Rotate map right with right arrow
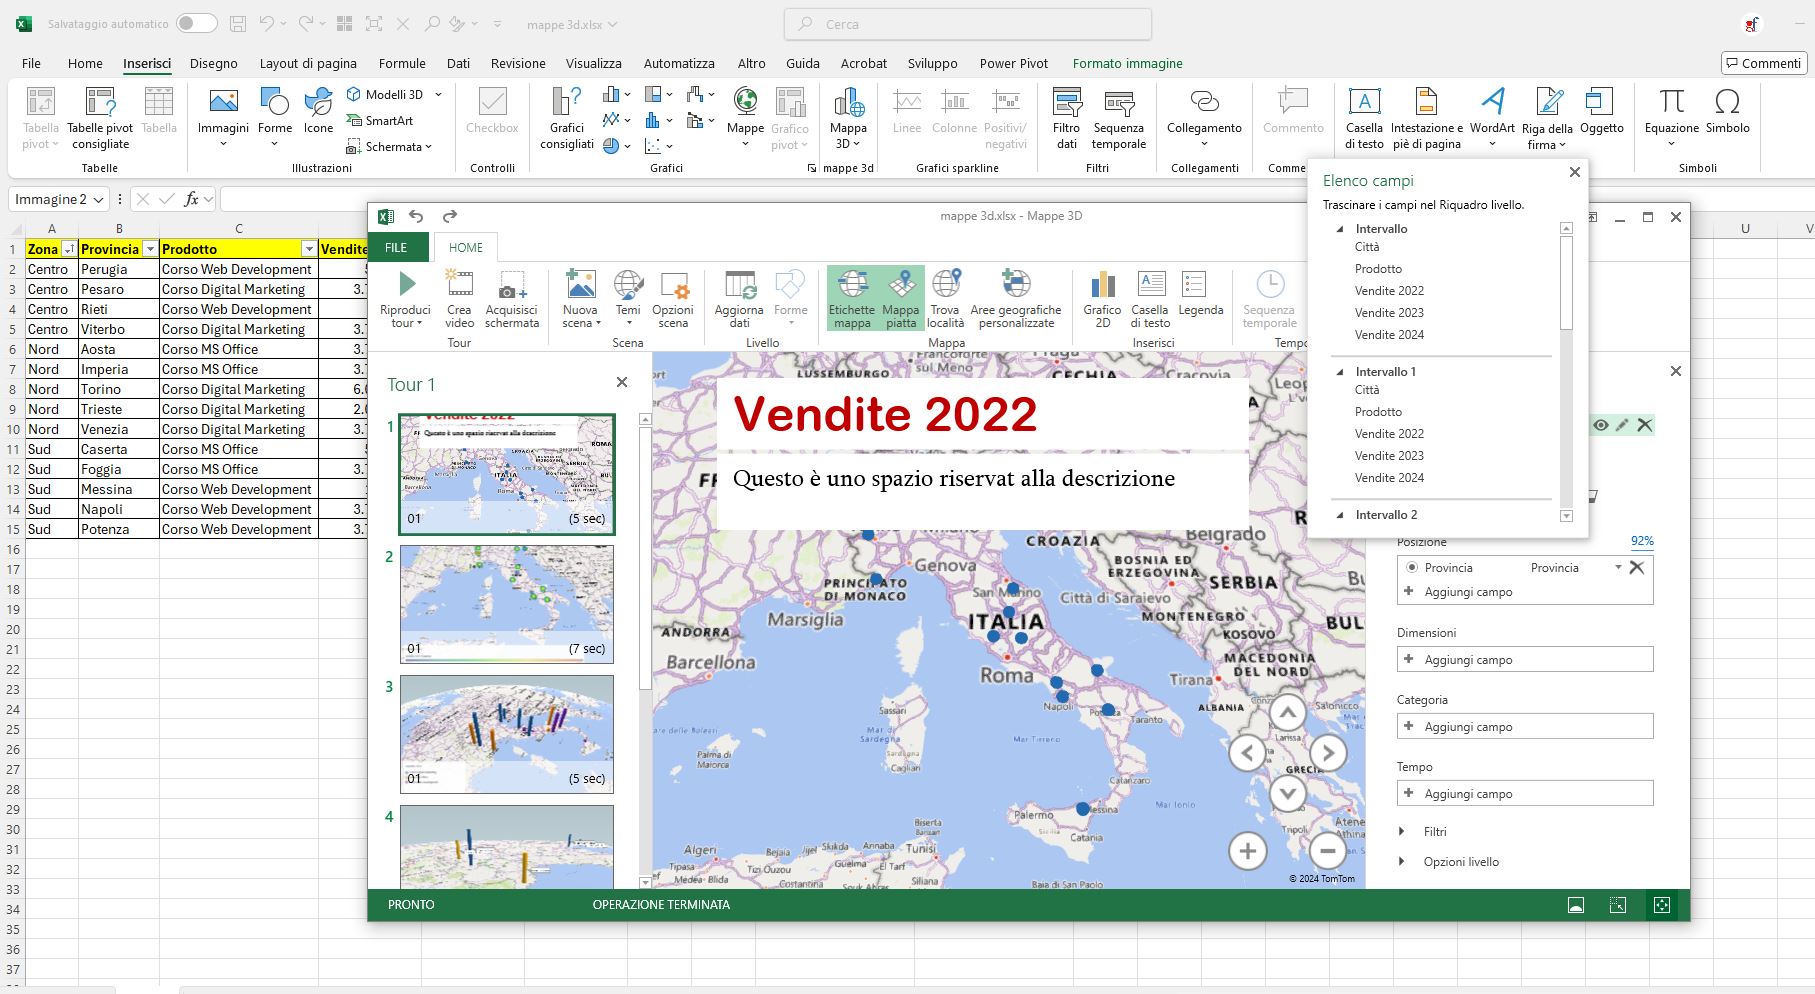Viewport: 1815px width, 994px height. [1328, 753]
